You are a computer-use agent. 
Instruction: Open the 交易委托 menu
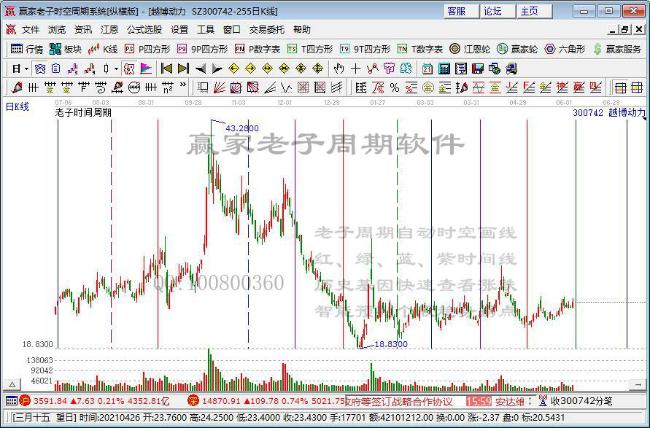point(267,29)
